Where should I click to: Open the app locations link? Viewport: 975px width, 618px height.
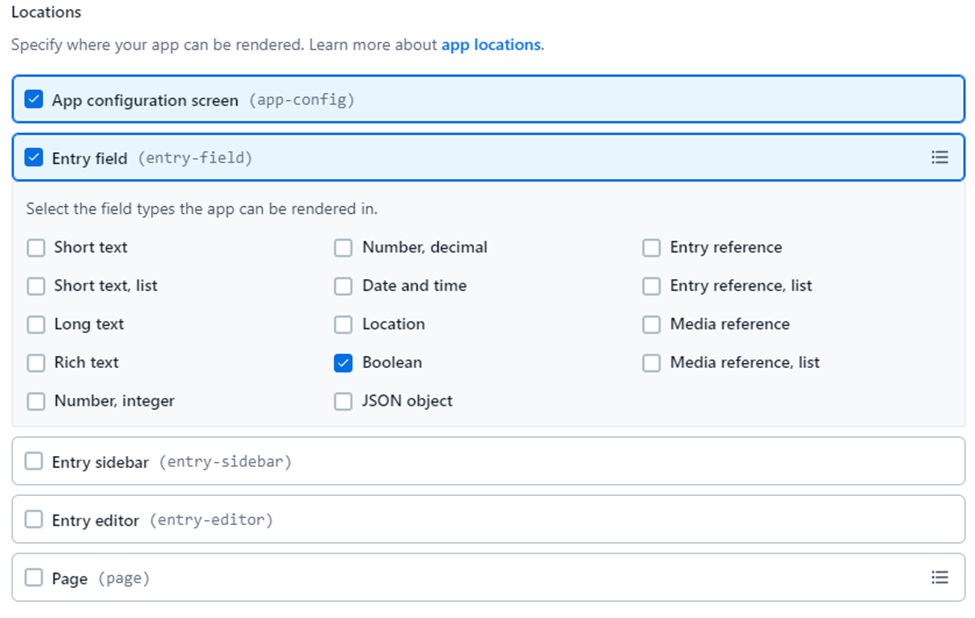[490, 45]
